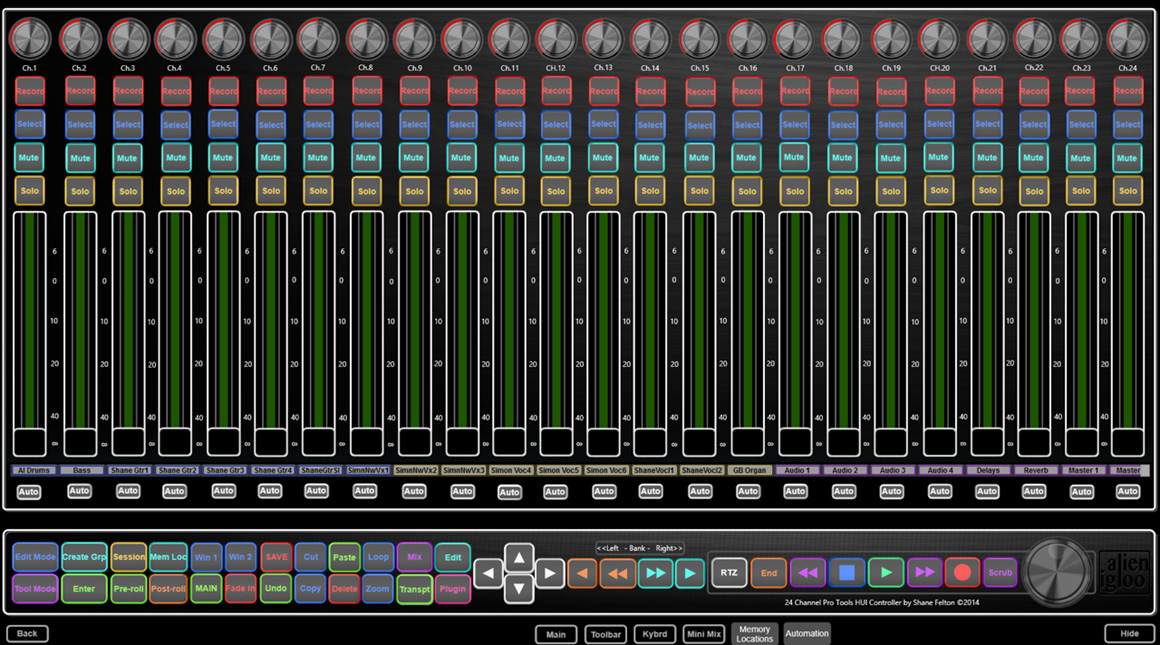Viewport: 1160px width, 645px height.
Task: Rewind using the purple transport button
Action: click(x=808, y=573)
